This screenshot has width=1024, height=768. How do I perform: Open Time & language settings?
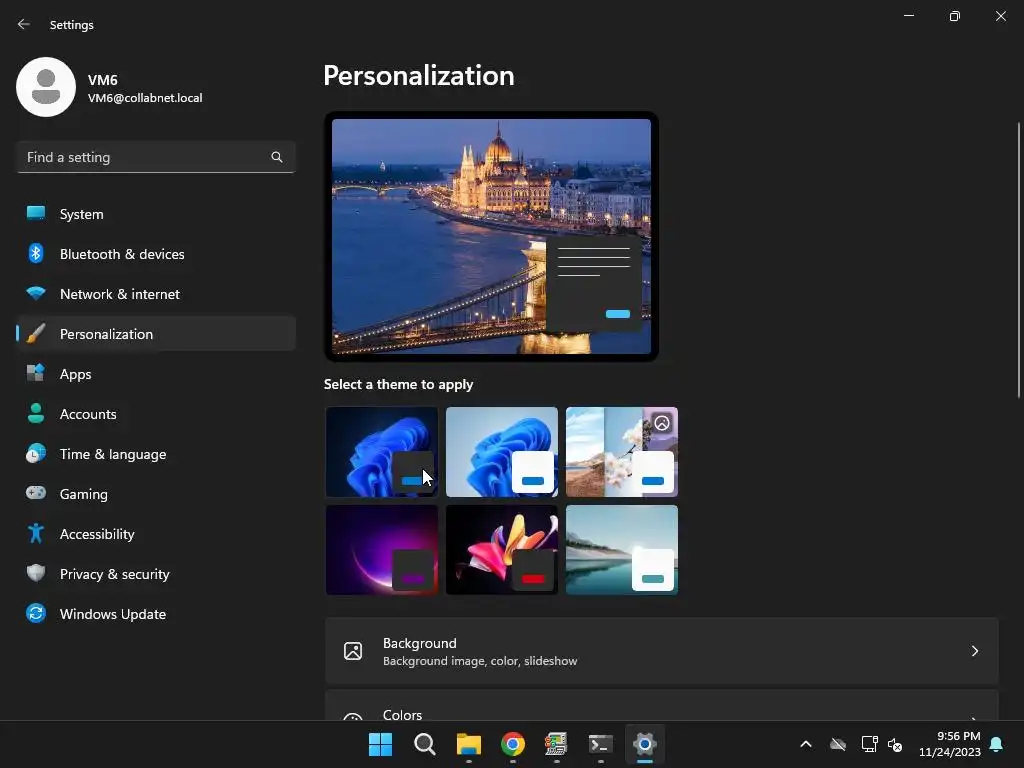[x=156, y=453]
